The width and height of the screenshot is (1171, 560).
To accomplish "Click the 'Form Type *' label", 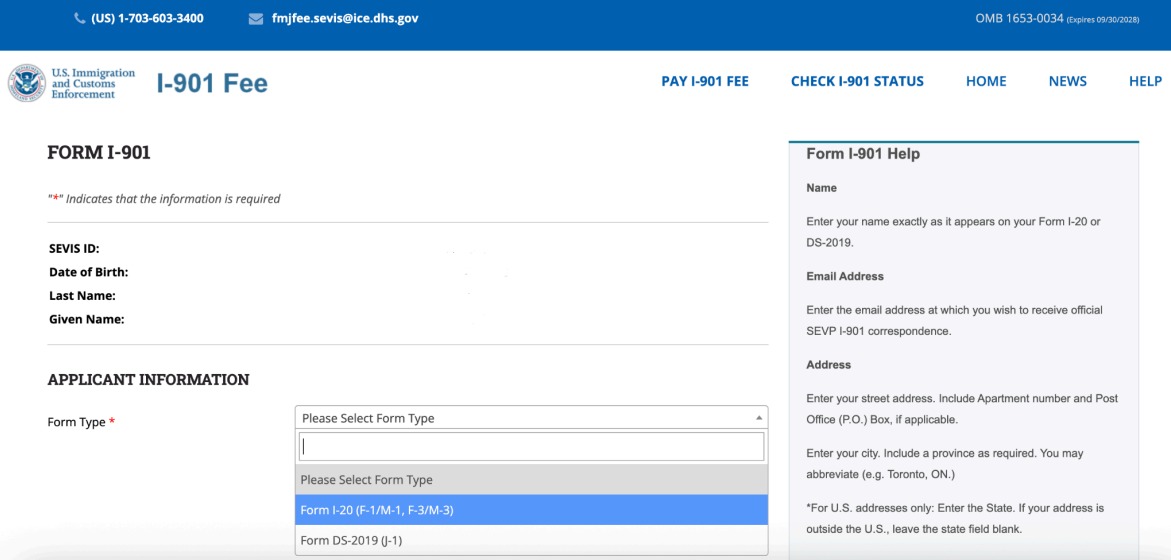I will pyautogui.click(x=81, y=422).
